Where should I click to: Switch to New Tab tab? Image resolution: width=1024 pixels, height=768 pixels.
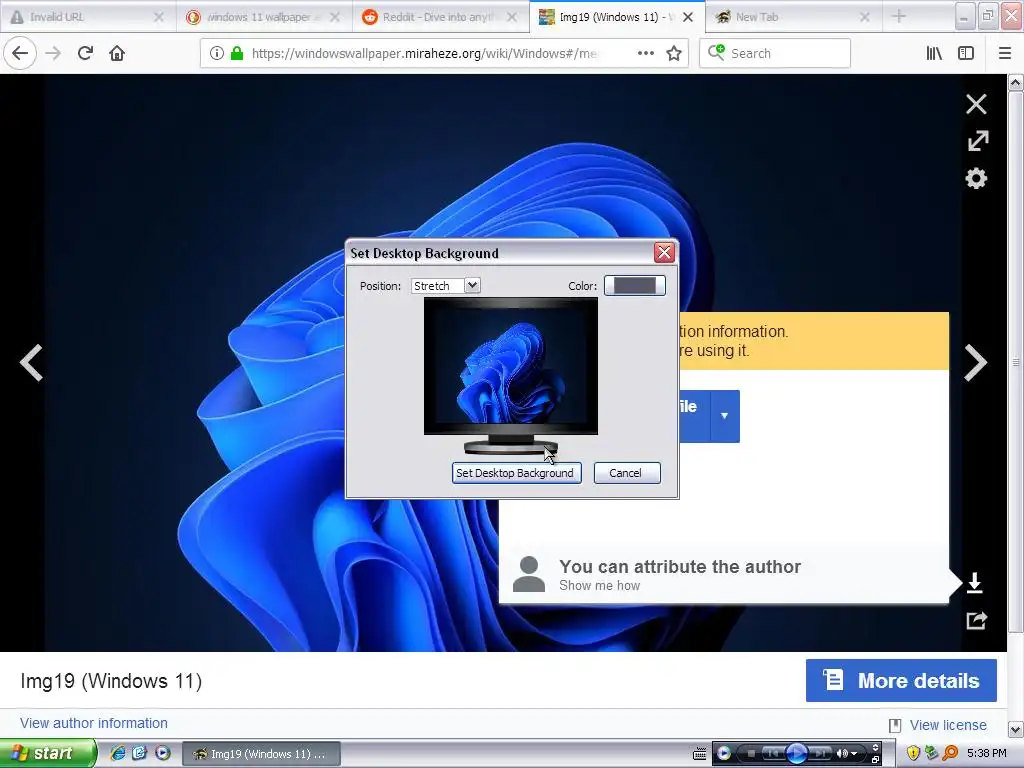click(x=793, y=17)
